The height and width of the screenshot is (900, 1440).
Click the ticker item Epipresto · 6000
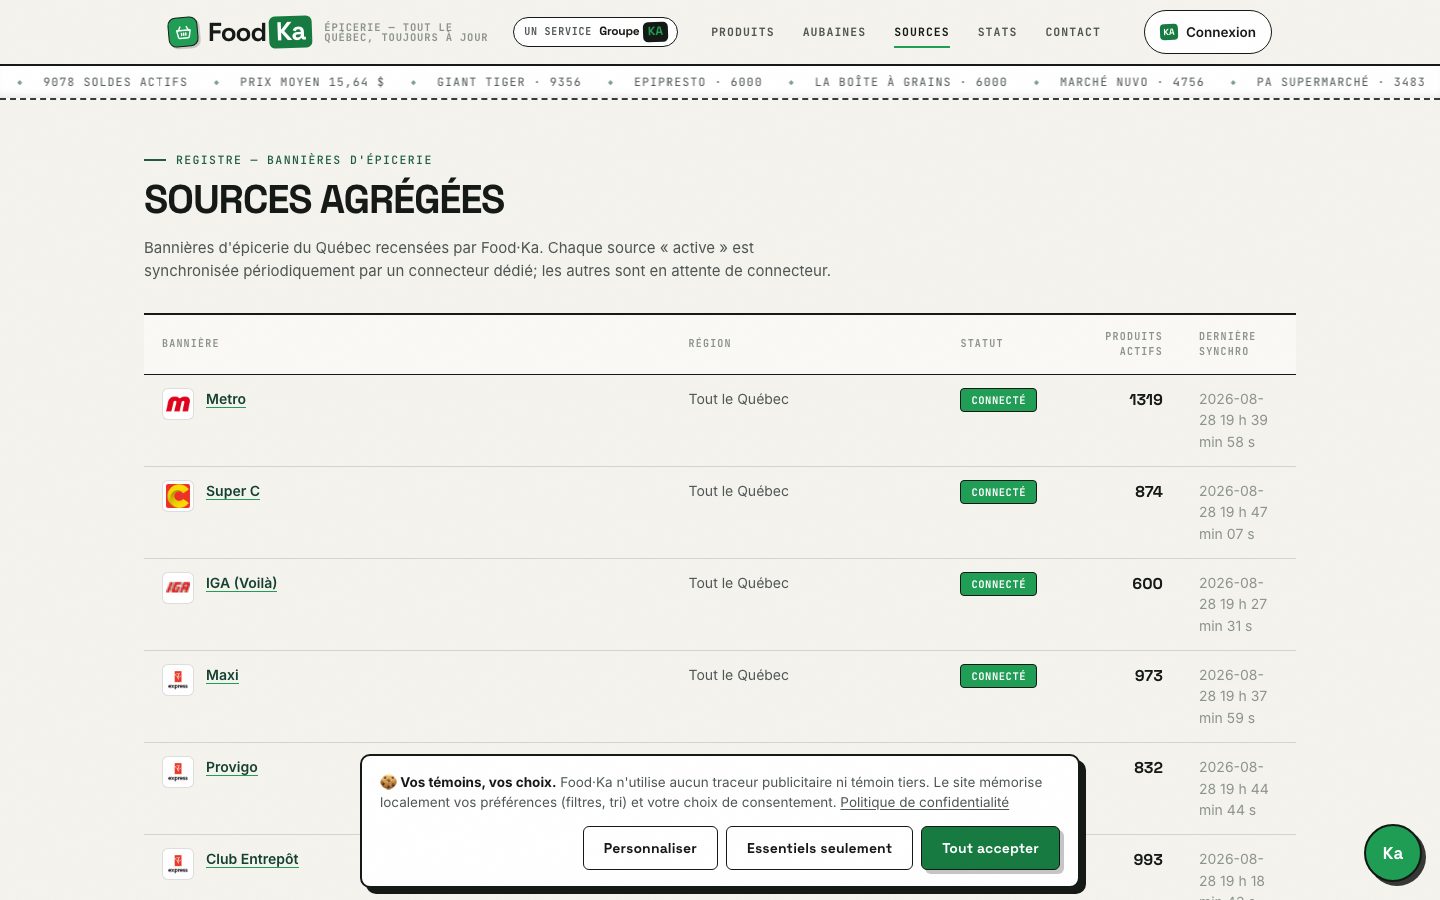698,82
